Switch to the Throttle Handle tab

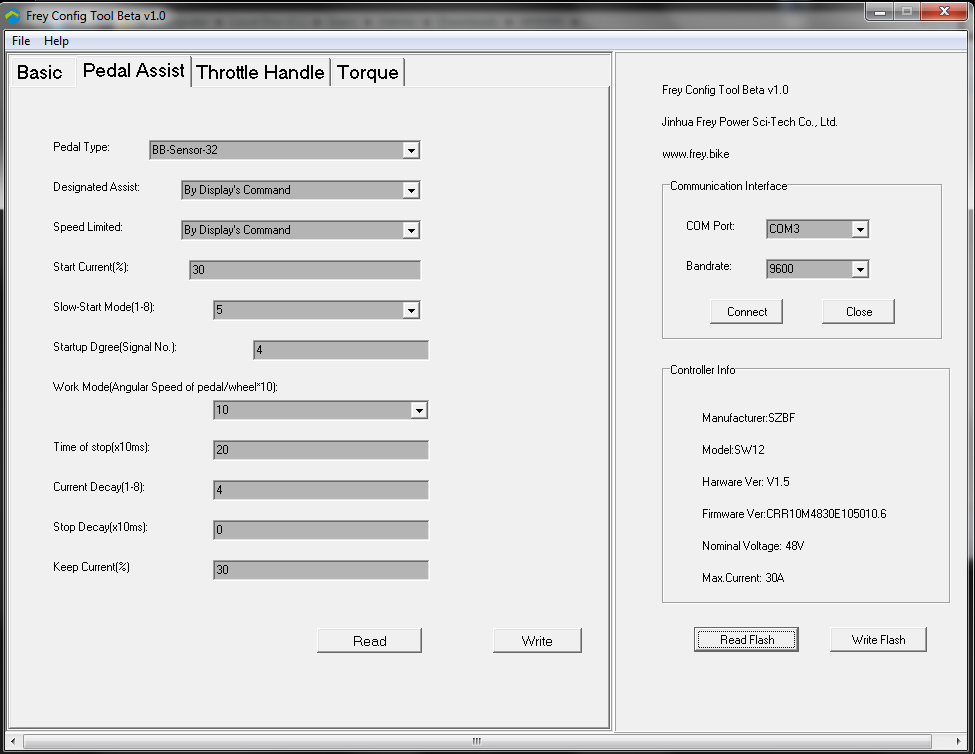pos(260,73)
